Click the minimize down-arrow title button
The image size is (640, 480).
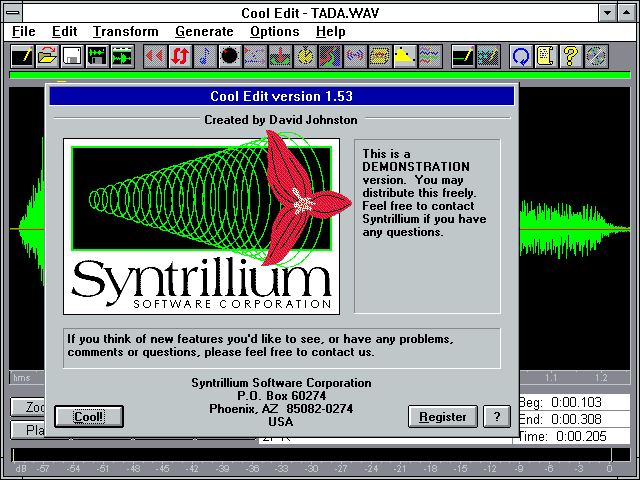pos(607,13)
